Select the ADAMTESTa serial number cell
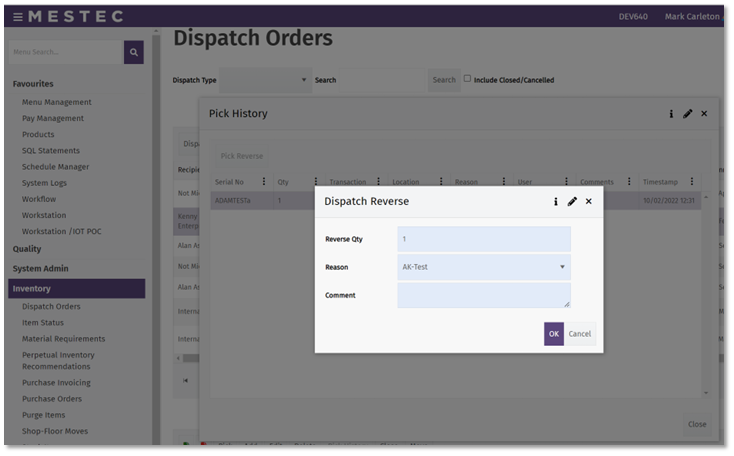 pos(241,200)
